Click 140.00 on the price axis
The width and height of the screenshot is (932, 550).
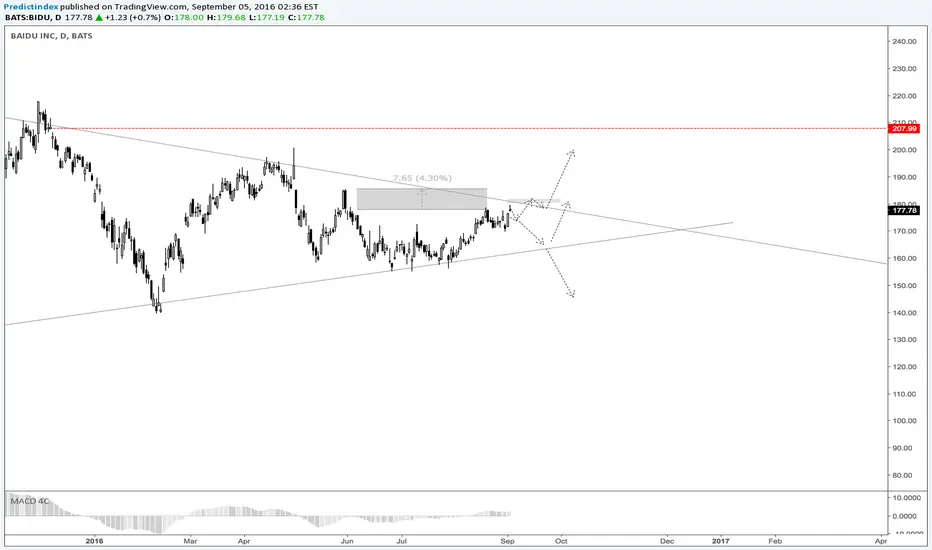coord(904,313)
